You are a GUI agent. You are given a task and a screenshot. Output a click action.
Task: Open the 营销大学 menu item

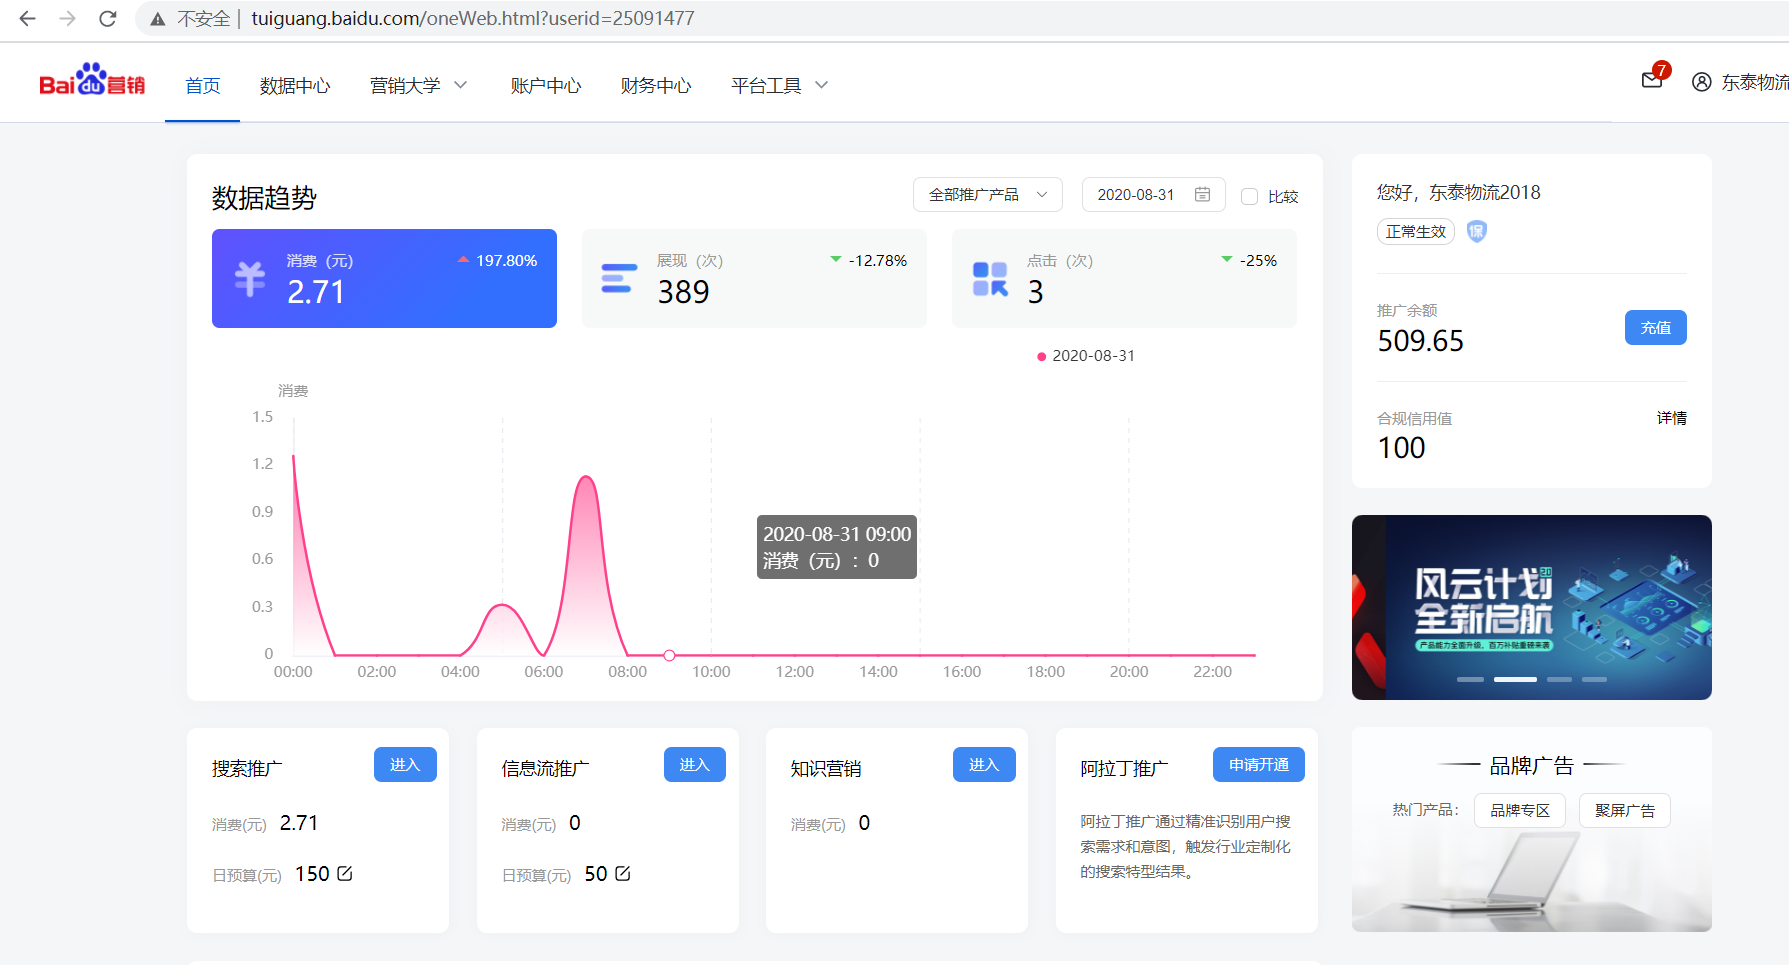(x=405, y=85)
